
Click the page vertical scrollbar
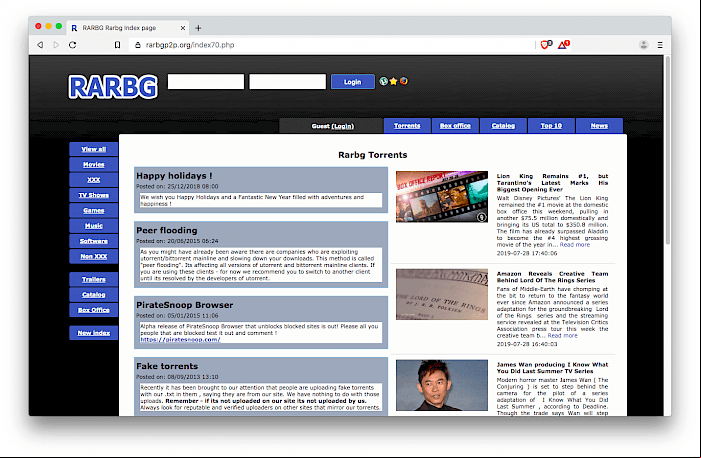(x=668, y=150)
